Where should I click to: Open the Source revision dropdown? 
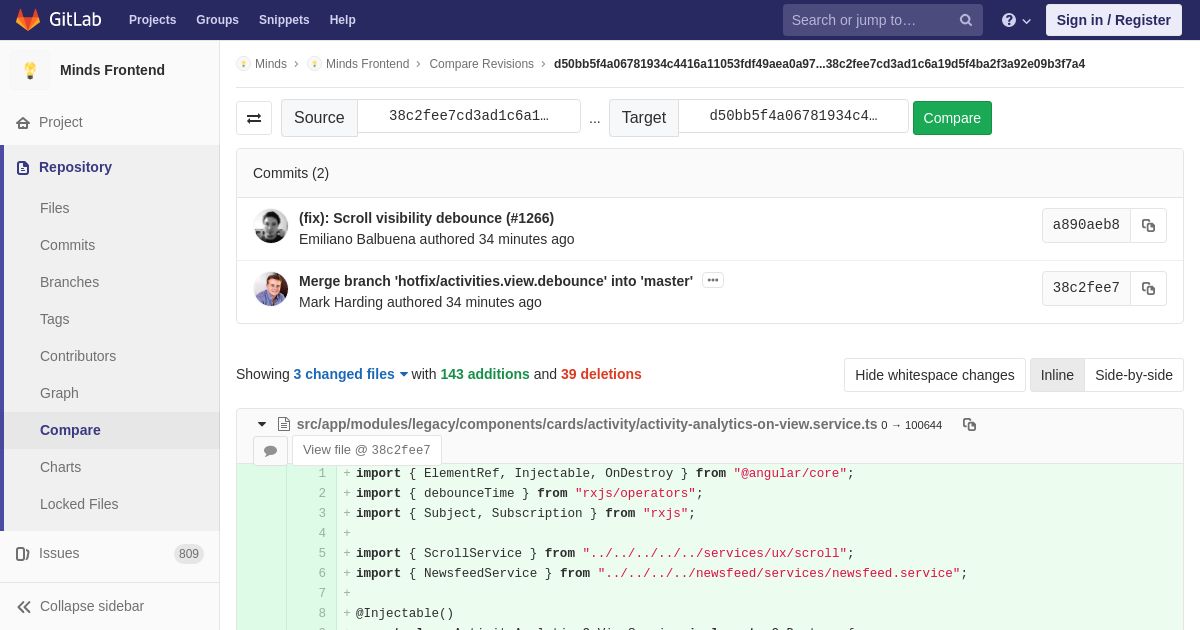click(469, 116)
